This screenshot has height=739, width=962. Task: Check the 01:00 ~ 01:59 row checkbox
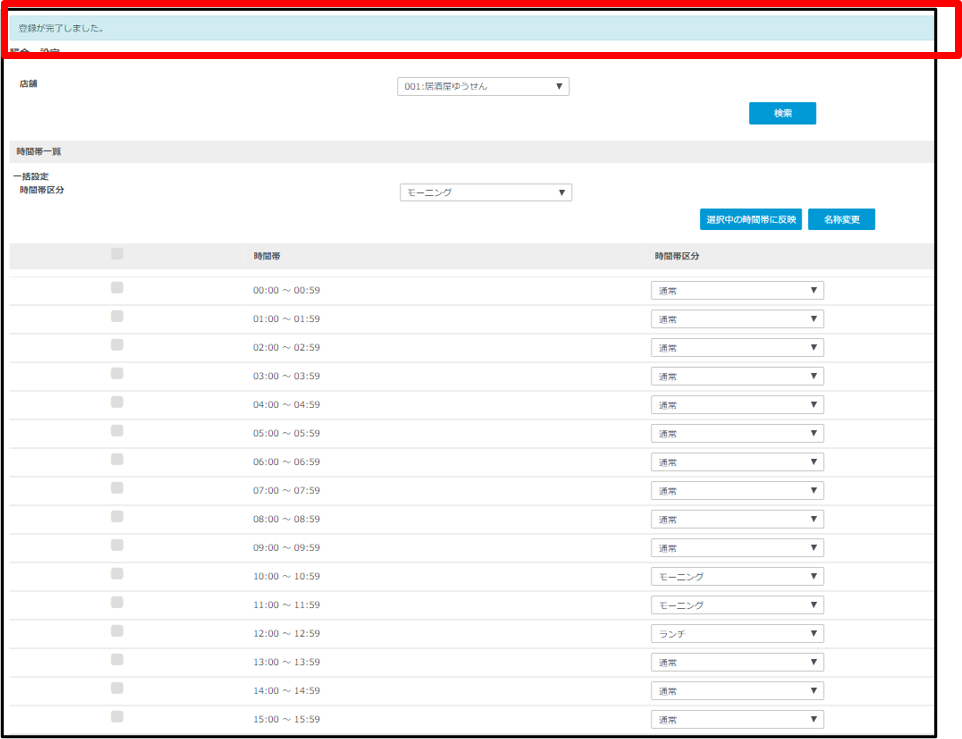pos(117,316)
